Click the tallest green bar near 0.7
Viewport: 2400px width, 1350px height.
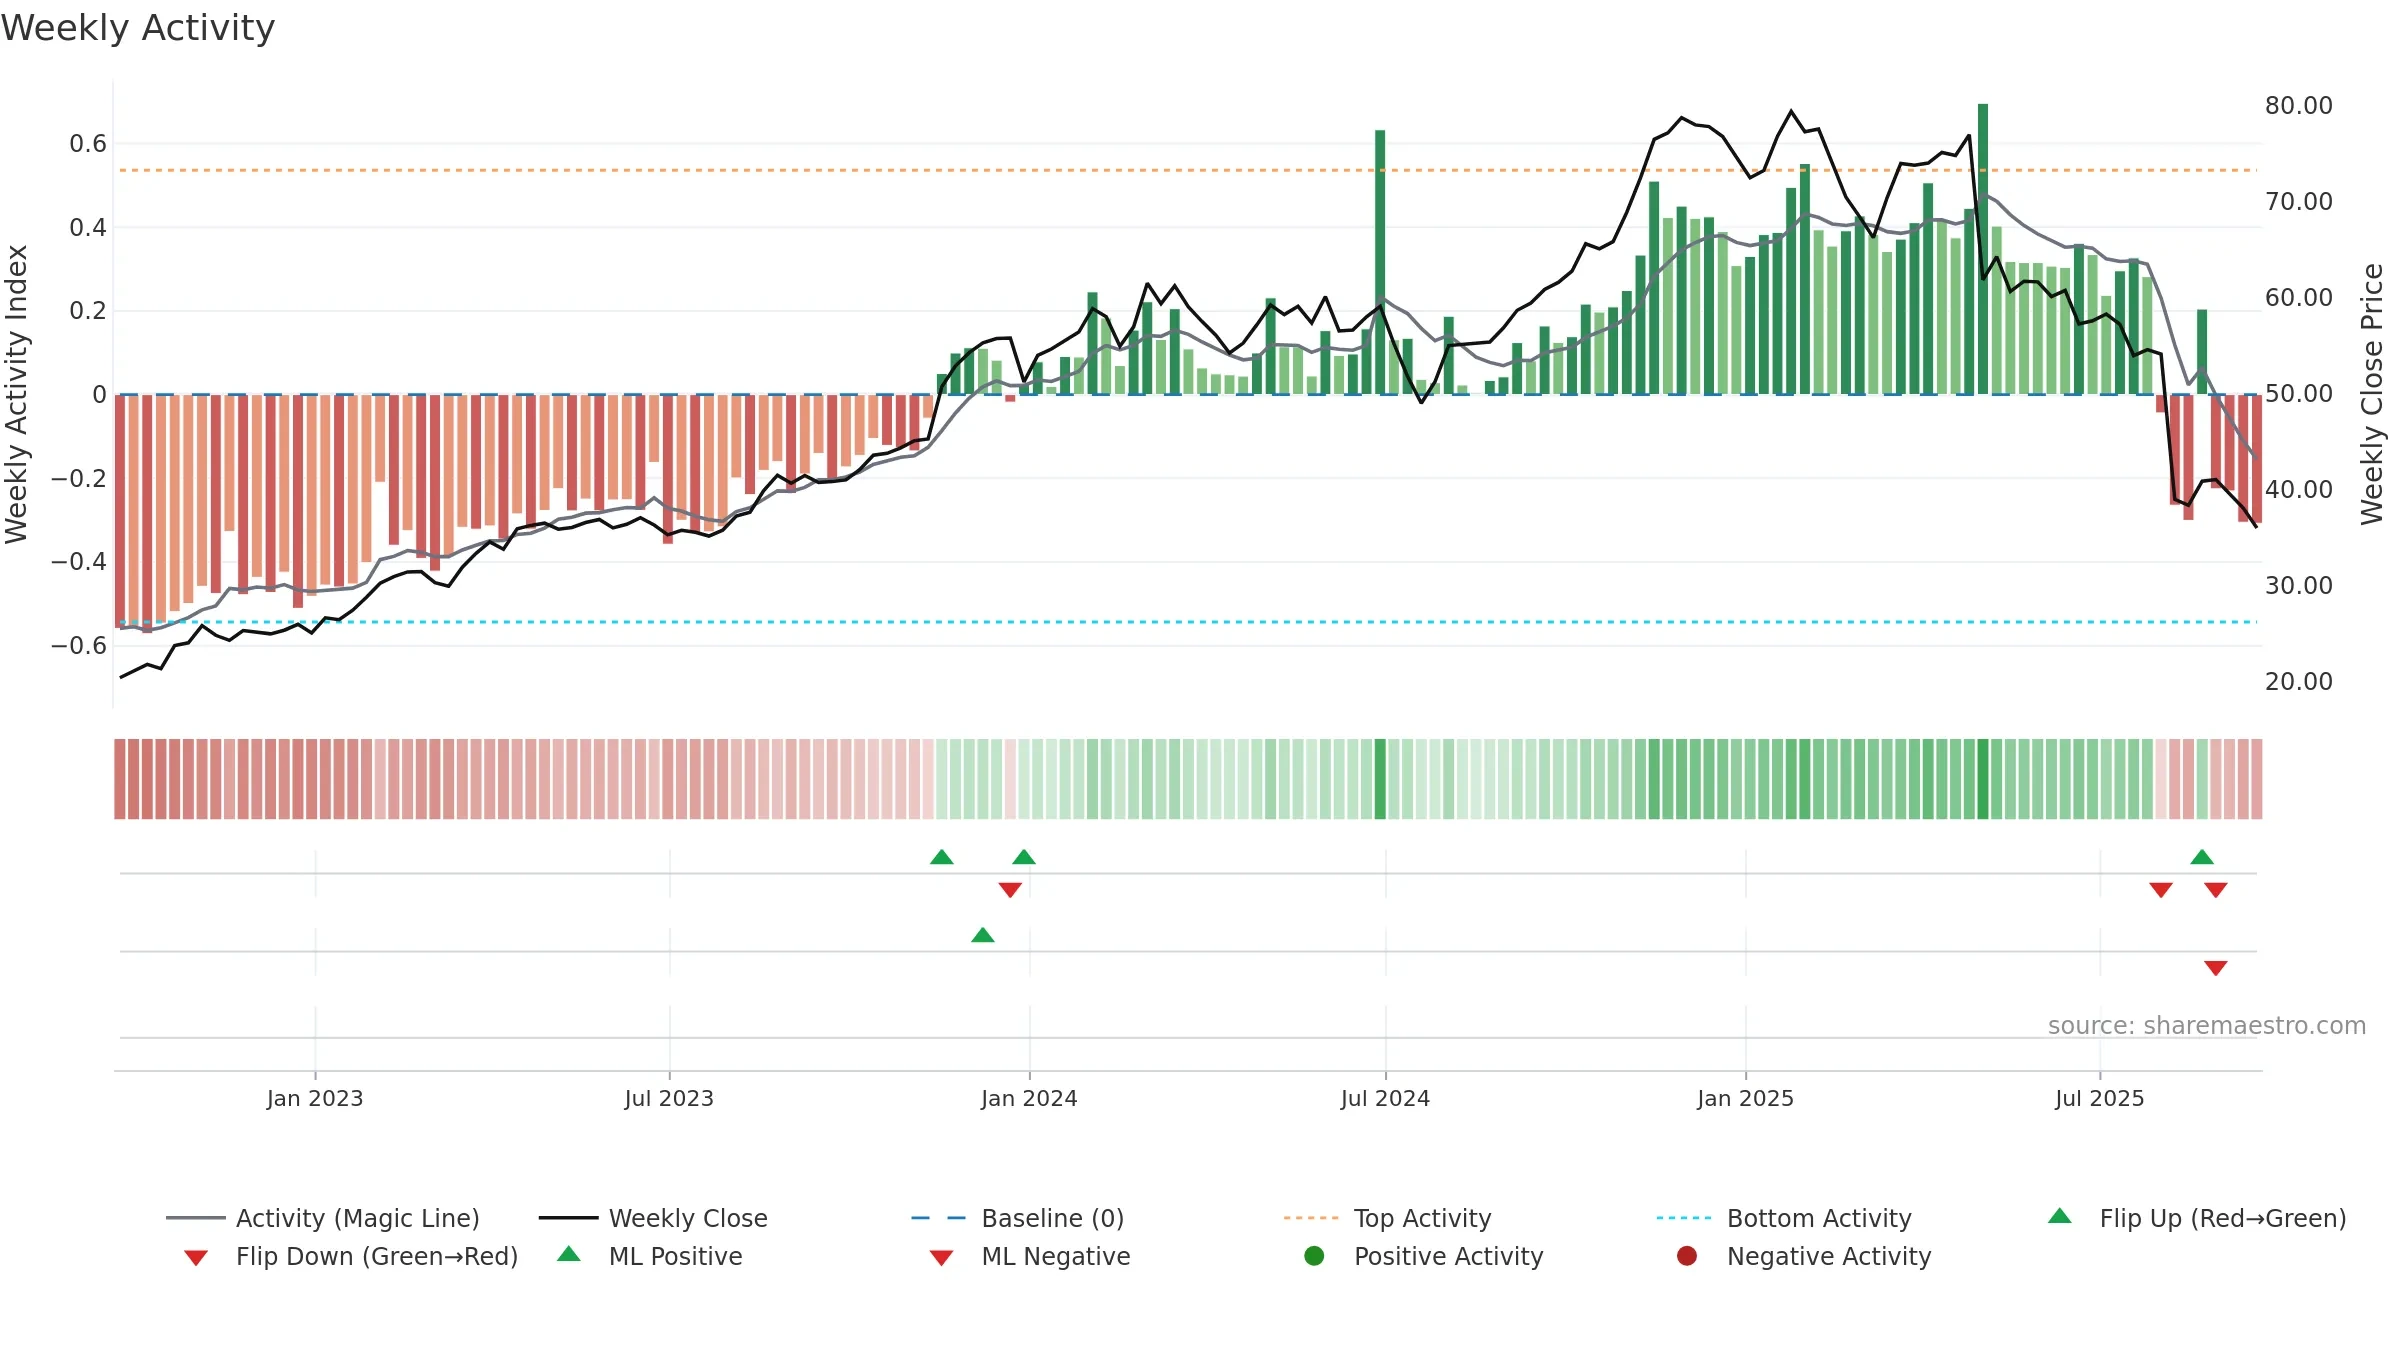(x=1983, y=249)
